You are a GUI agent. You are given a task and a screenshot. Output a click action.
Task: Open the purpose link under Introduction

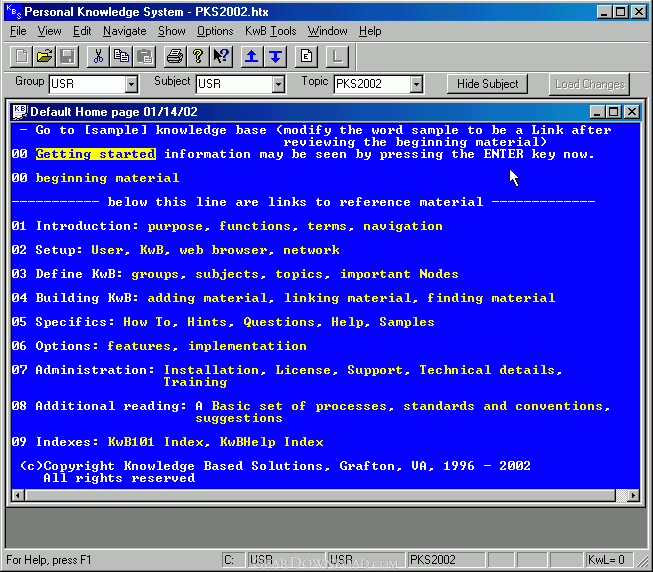tap(175, 226)
